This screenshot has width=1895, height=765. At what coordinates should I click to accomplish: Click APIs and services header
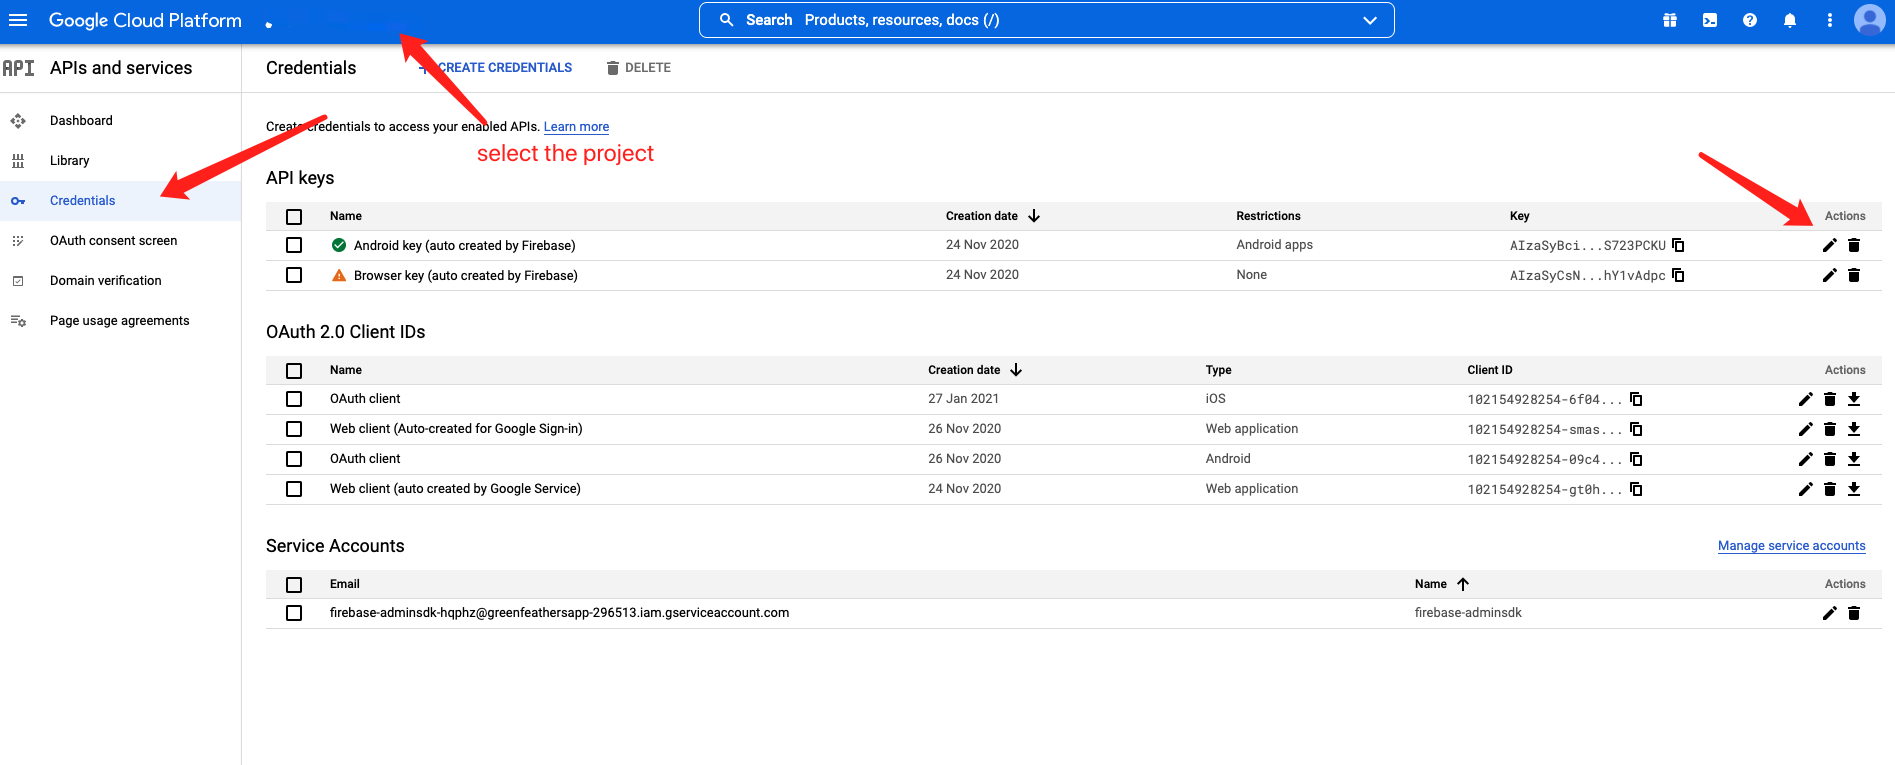[121, 68]
